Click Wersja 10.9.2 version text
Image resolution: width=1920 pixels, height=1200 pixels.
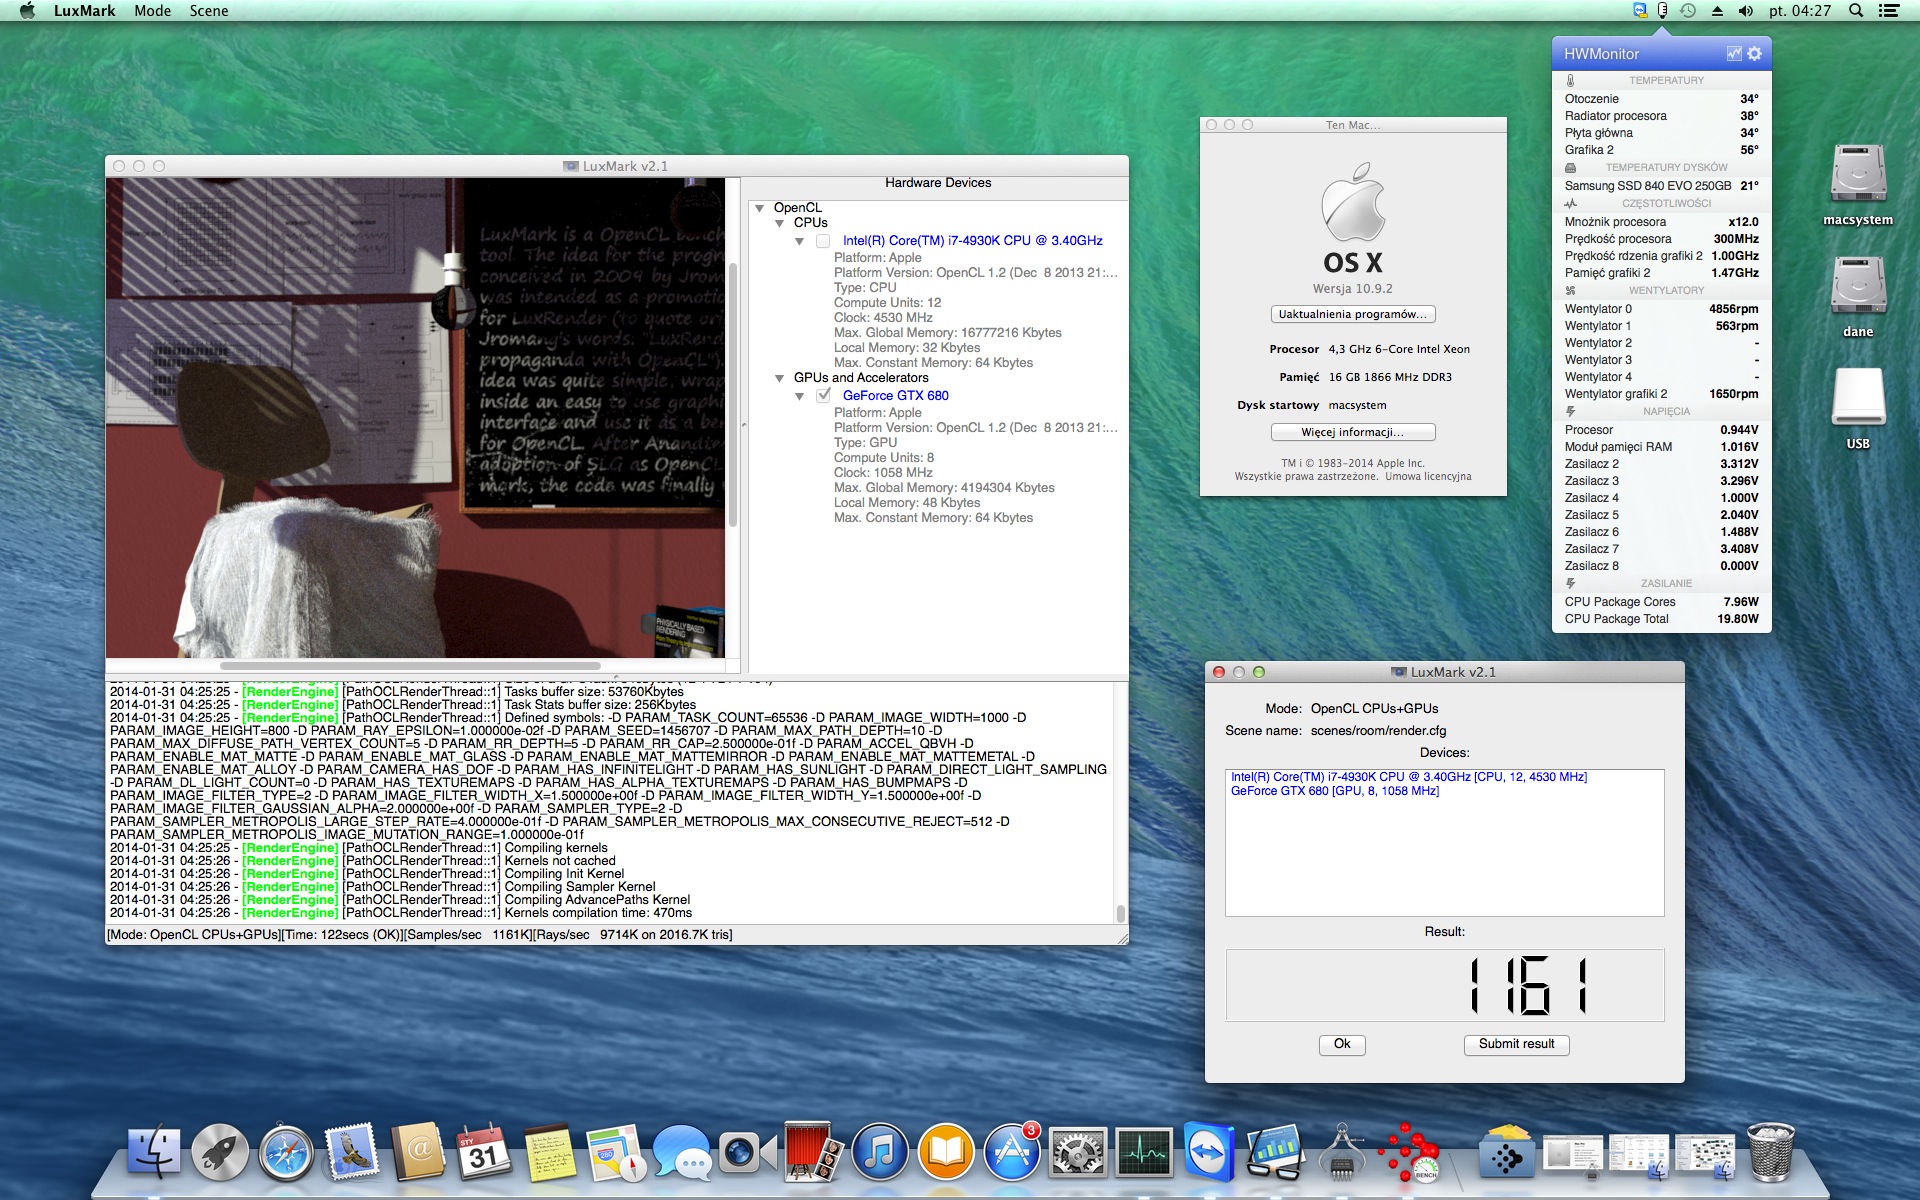pyautogui.click(x=1353, y=289)
